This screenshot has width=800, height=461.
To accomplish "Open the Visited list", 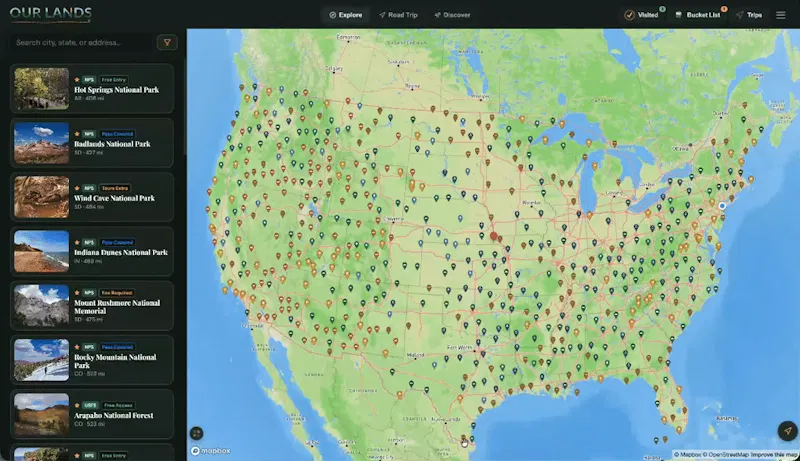I will point(642,15).
